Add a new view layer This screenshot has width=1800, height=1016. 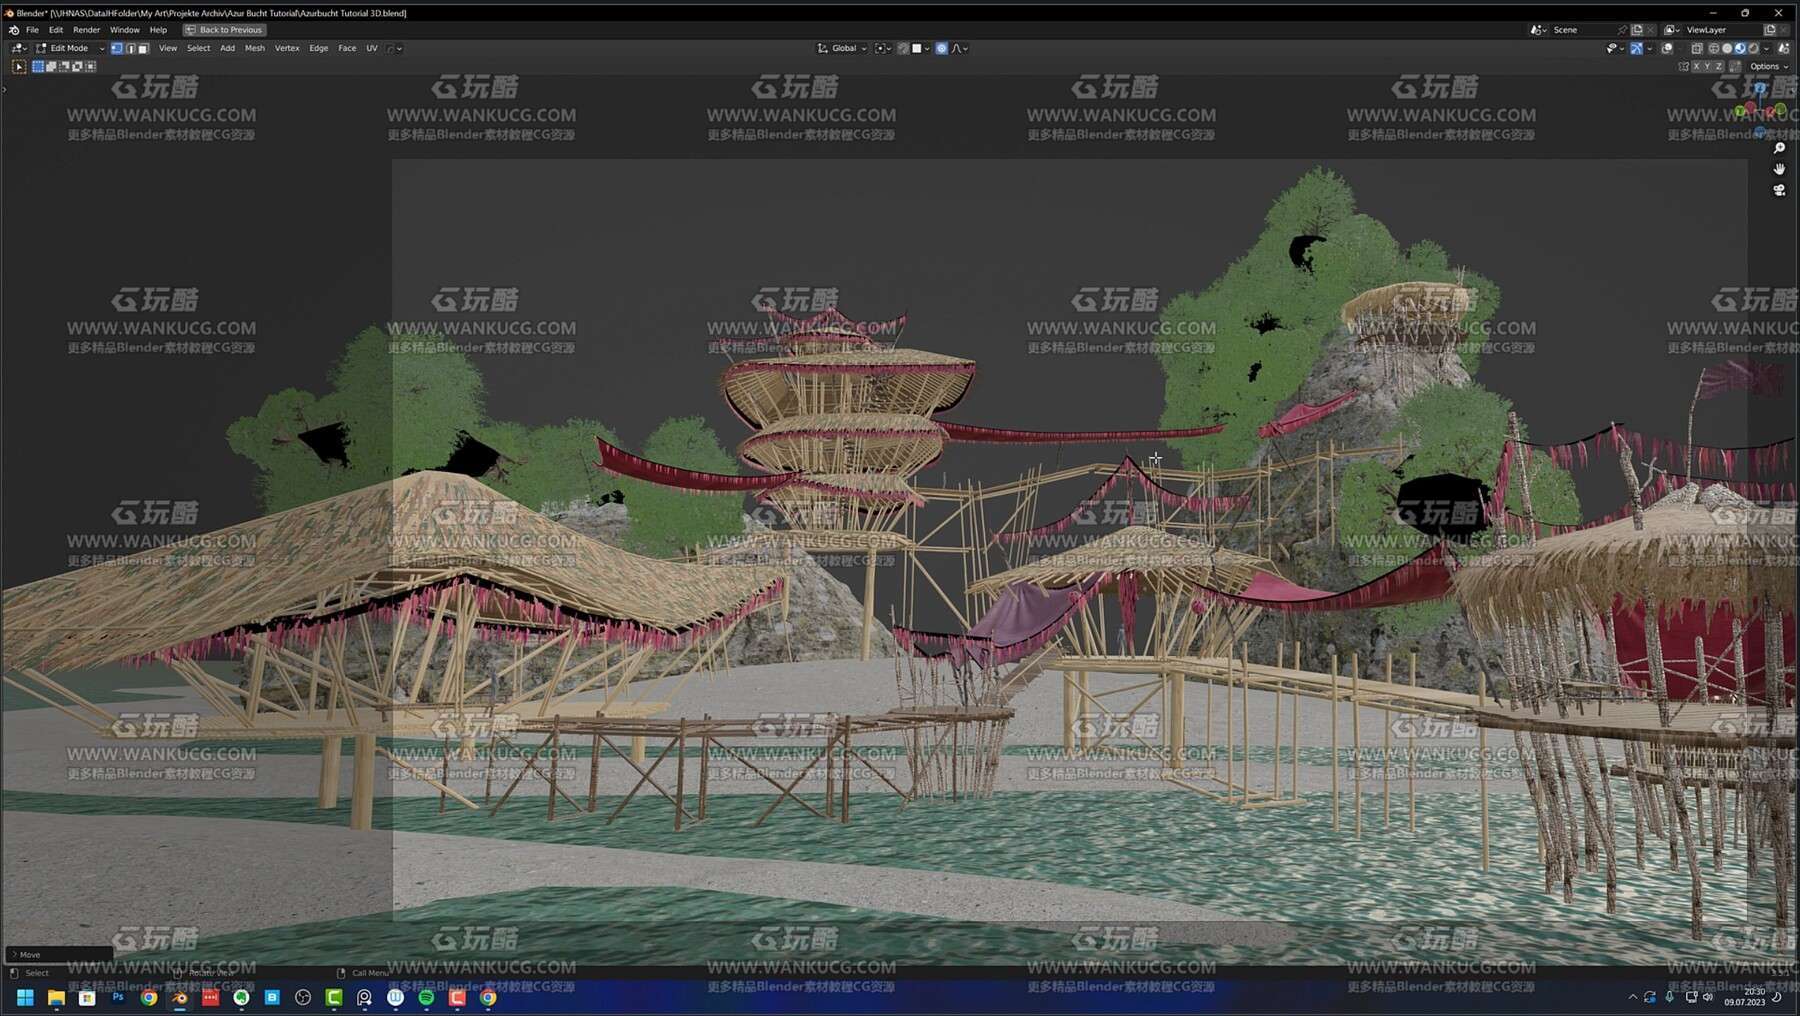coord(1769,30)
